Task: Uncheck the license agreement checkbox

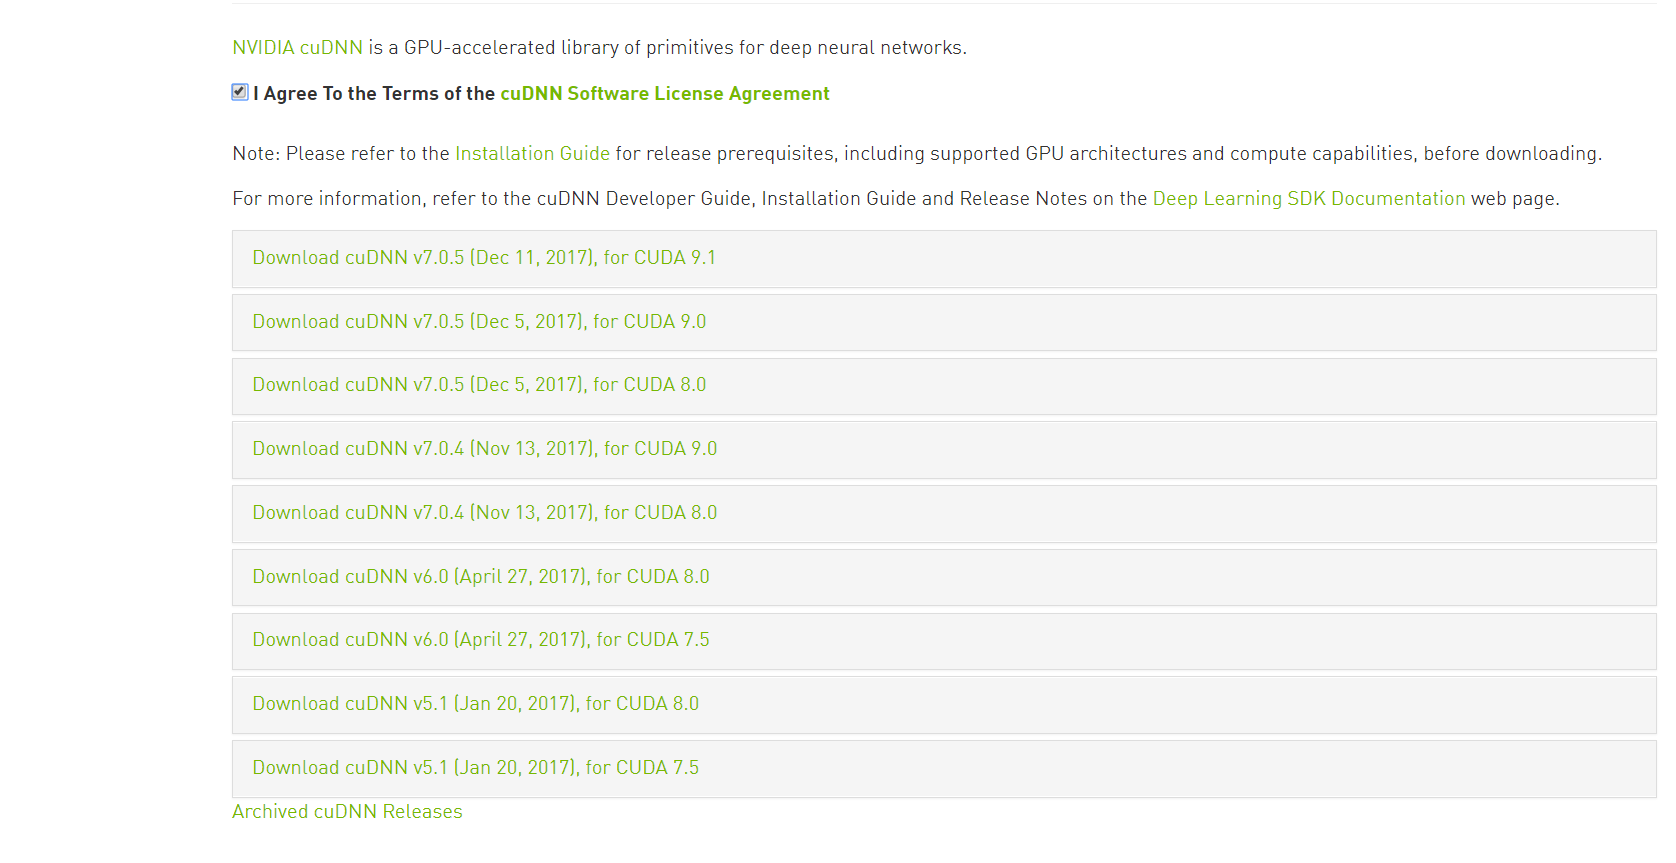Action: point(240,92)
